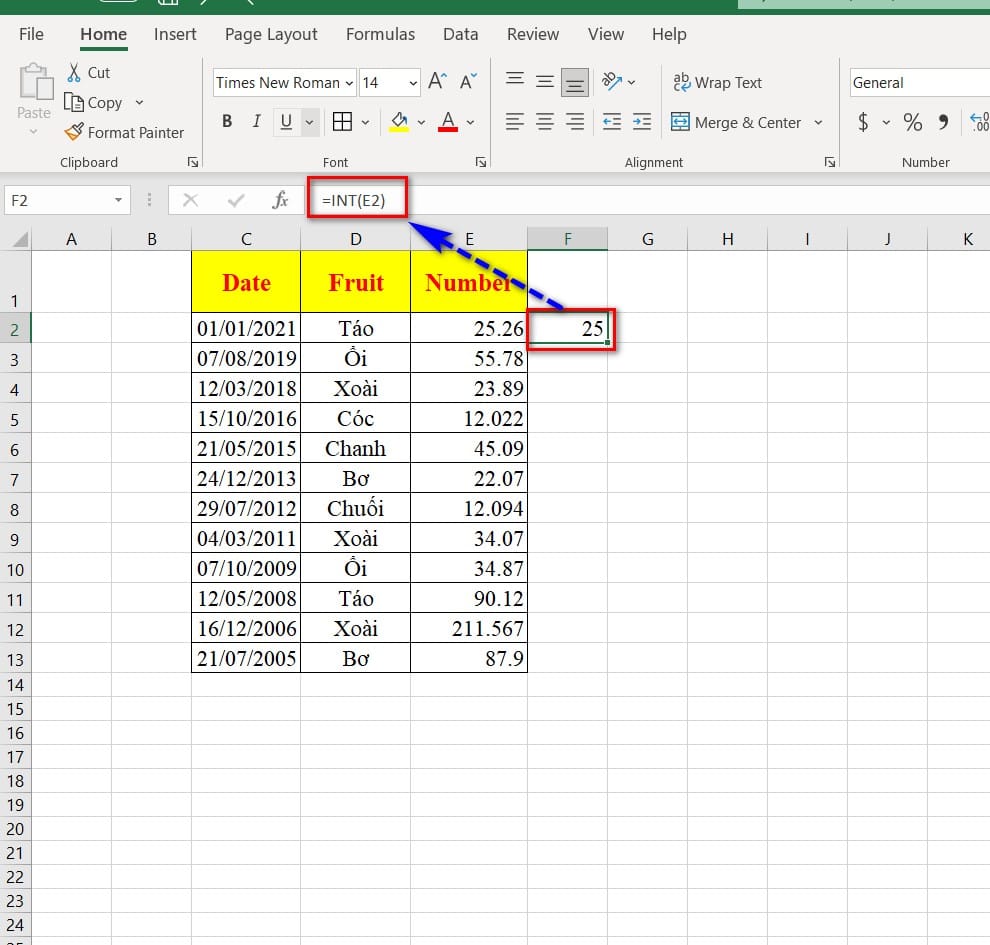Decrease font size with the smaller A
This screenshot has height=945, width=990.
pyautogui.click(x=468, y=81)
